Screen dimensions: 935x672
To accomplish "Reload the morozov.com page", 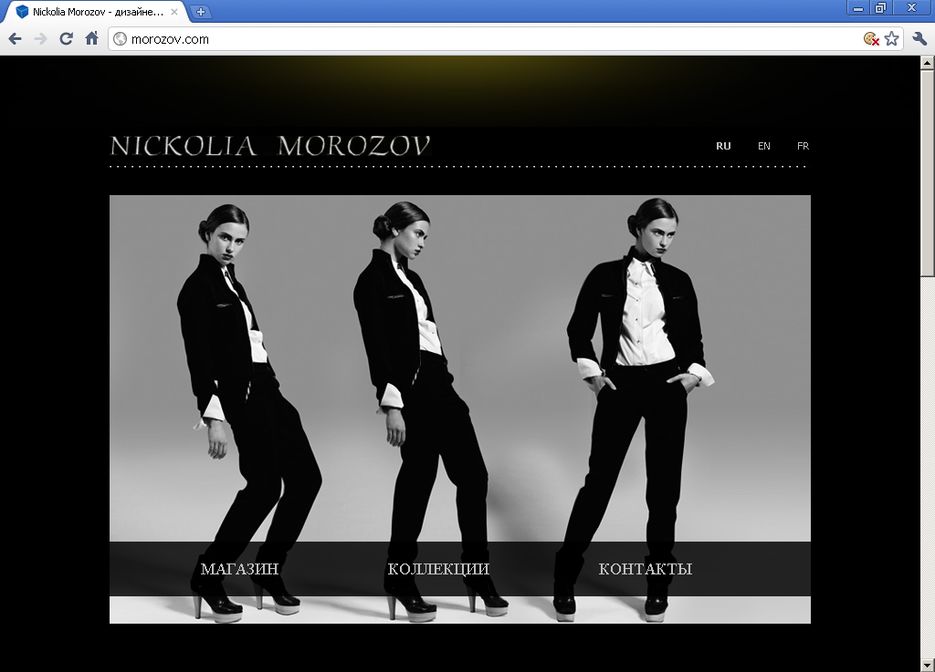I will coord(66,39).
